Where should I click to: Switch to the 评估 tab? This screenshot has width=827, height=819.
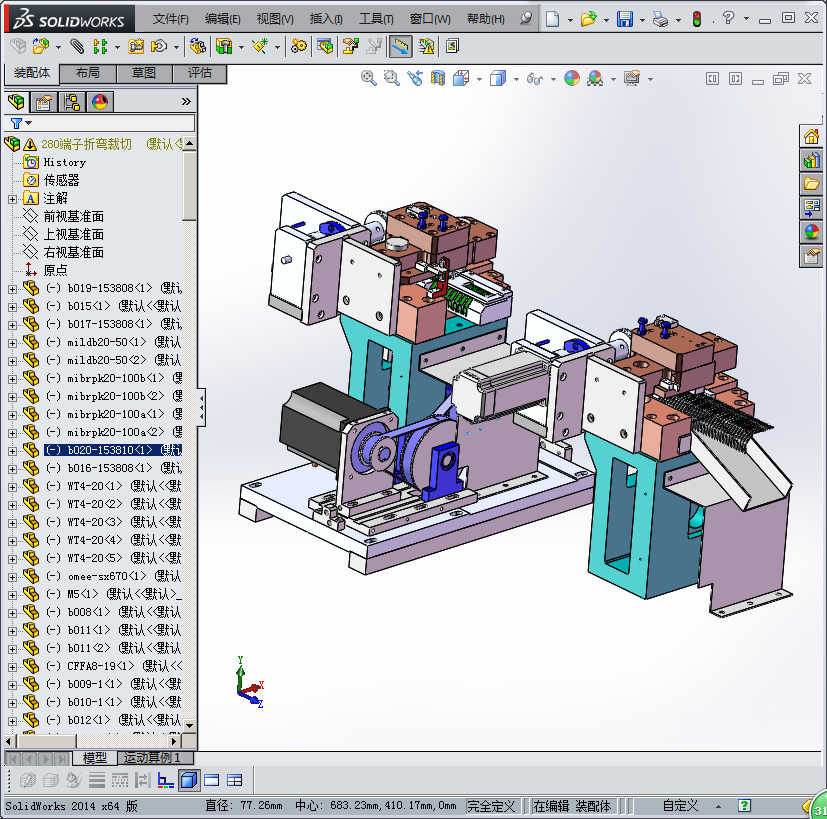(200, 73)
